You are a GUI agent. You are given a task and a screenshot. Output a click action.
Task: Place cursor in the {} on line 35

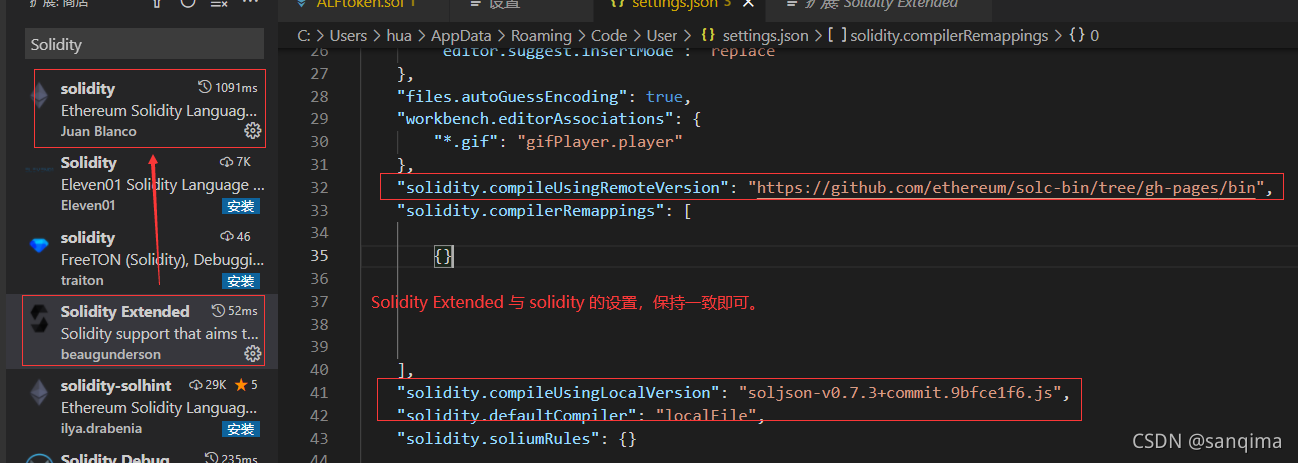click(x=444, y=257)
